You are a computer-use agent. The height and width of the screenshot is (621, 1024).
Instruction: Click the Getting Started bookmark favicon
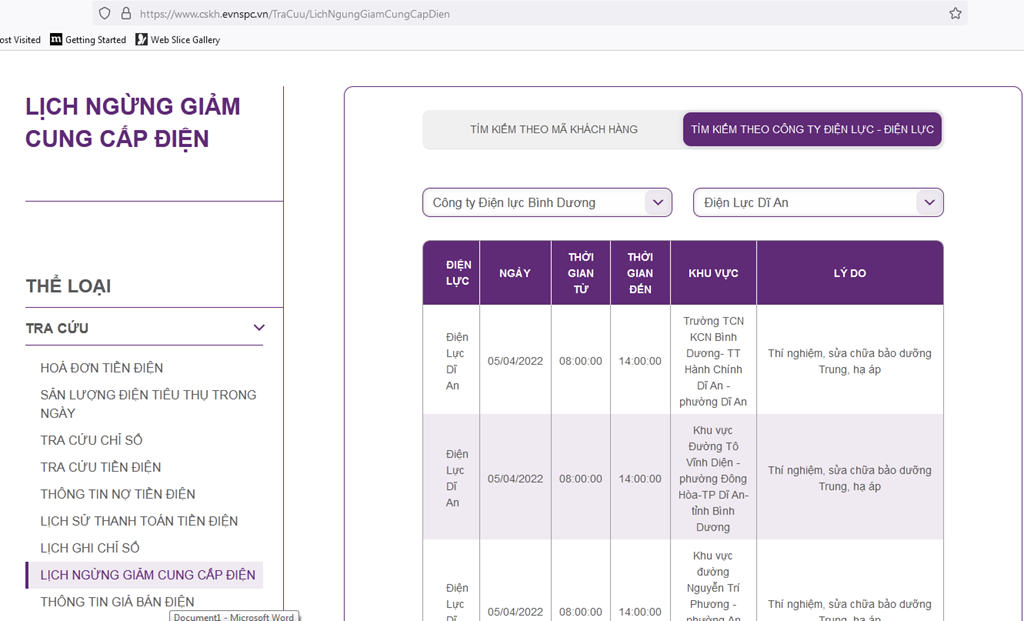pos(56,39)
